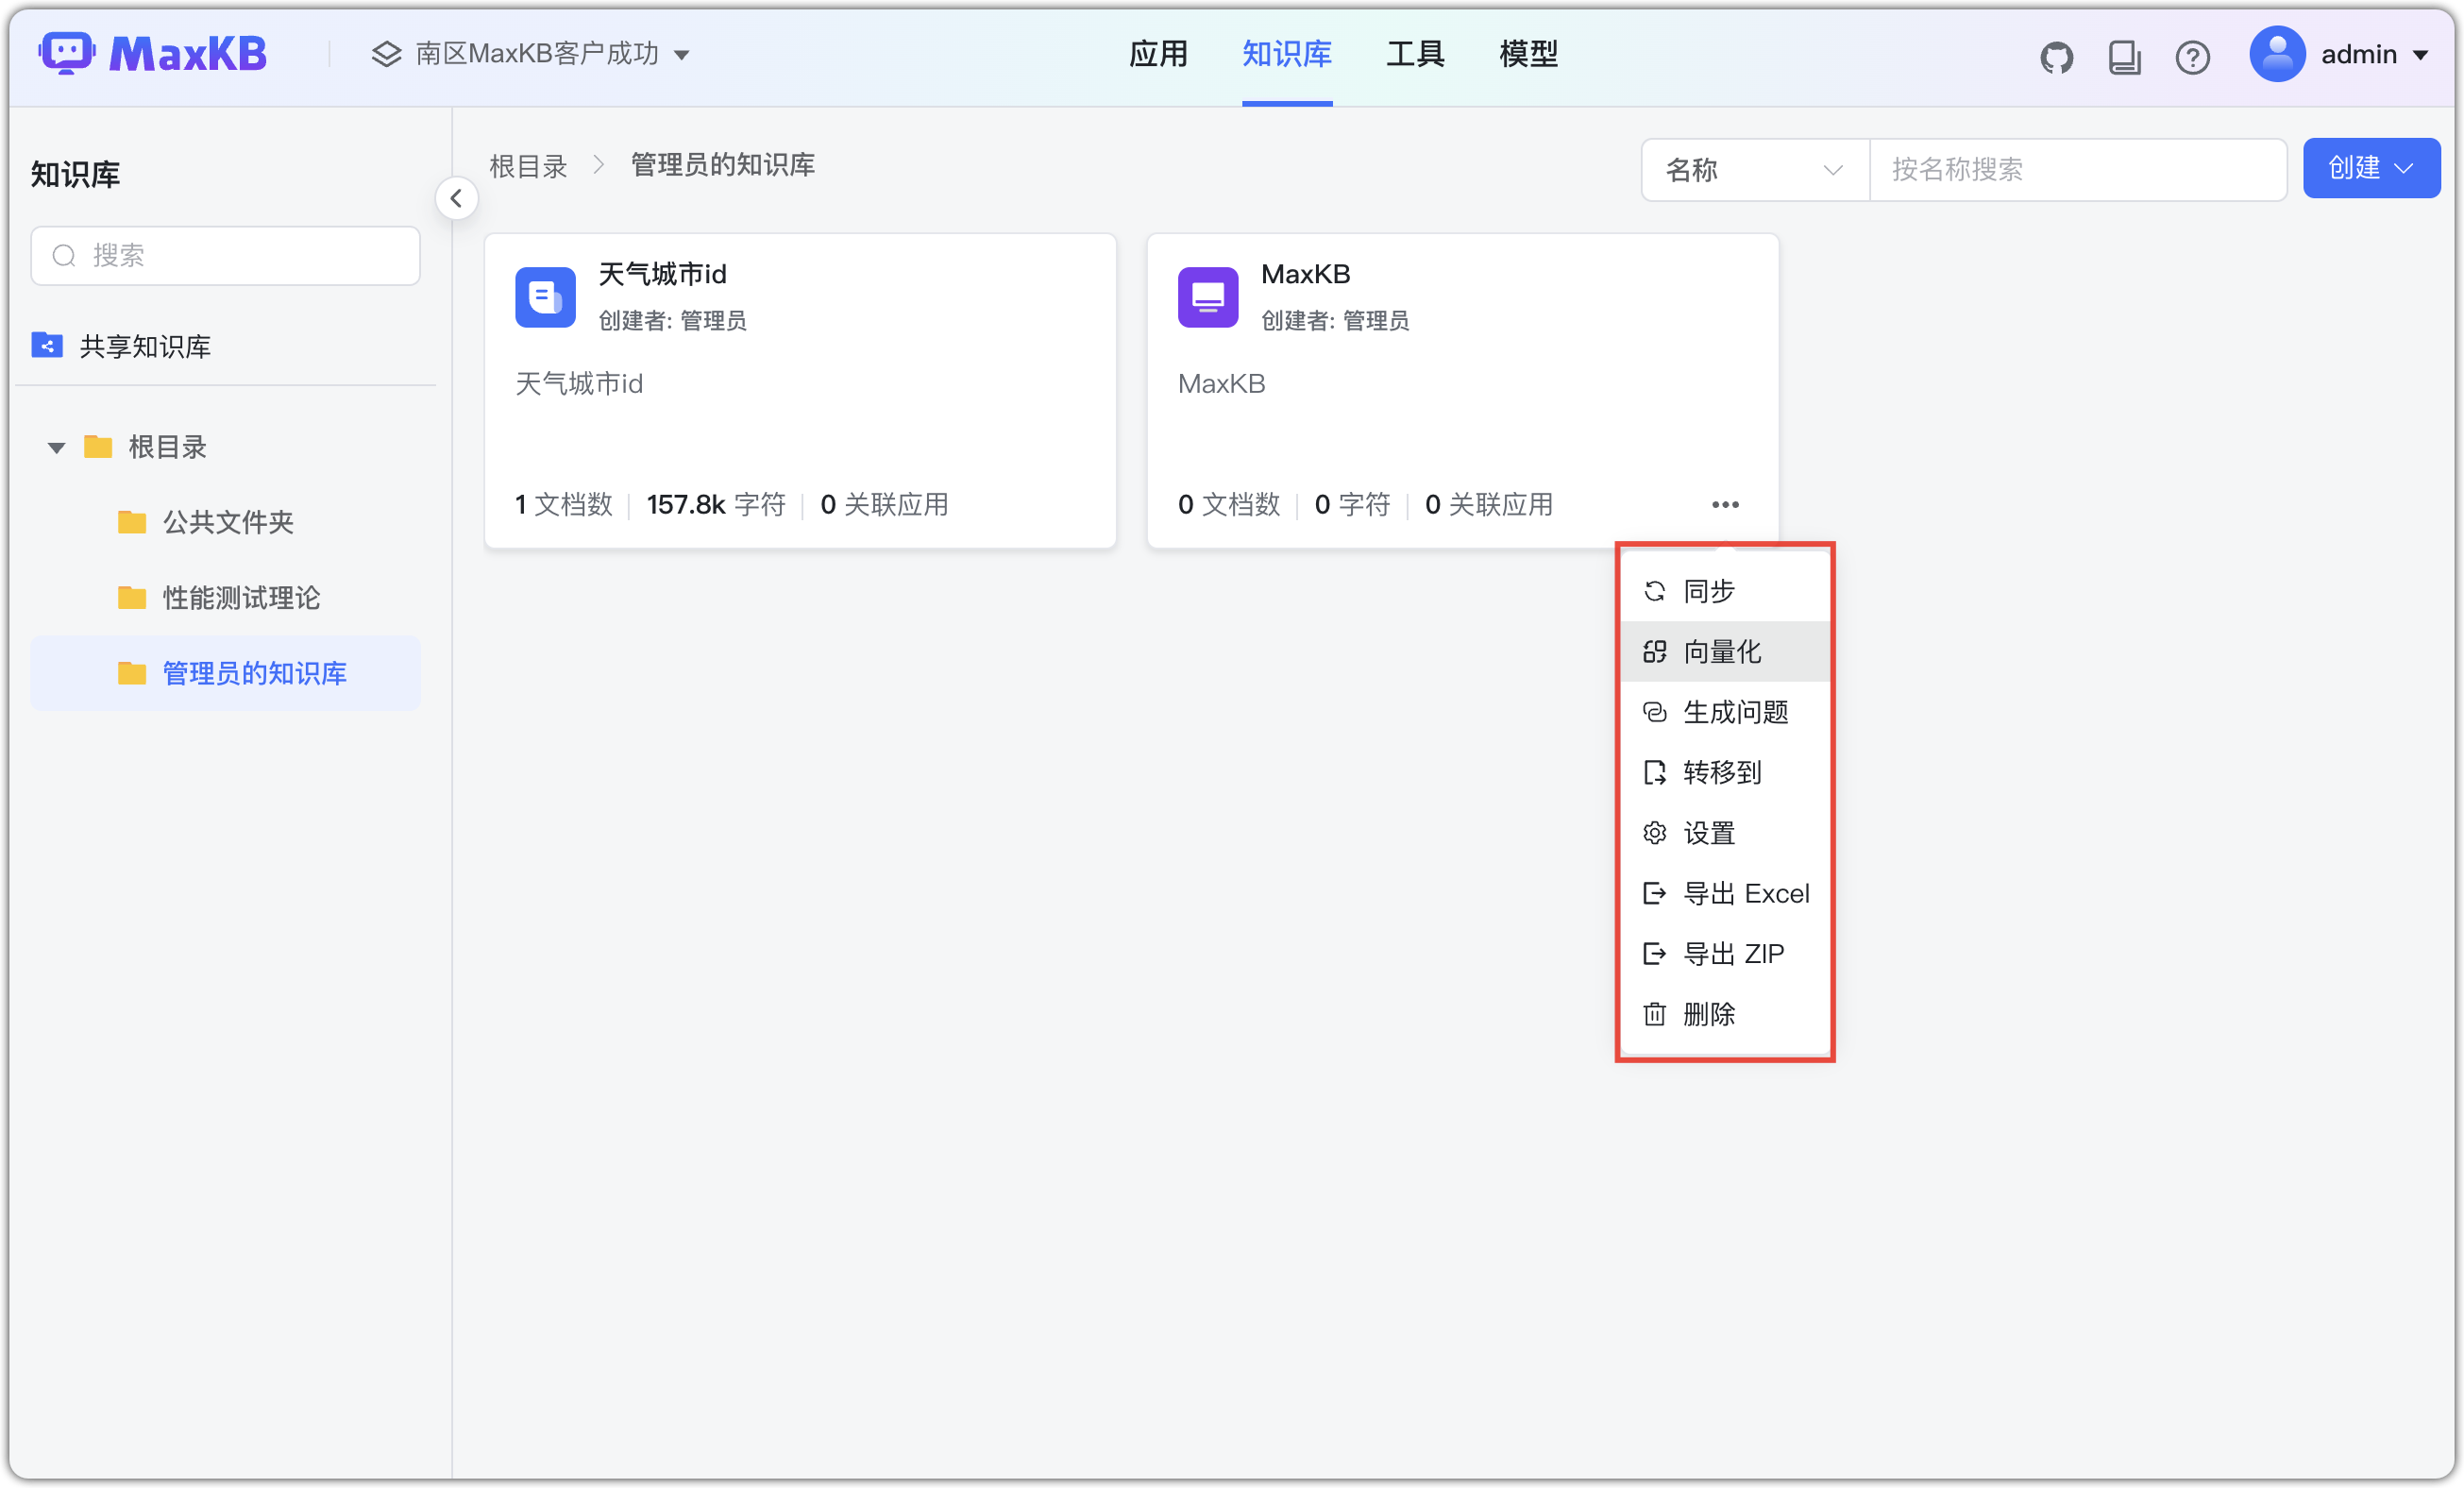The height and width of the screenshot is (1488, 2464).
Task: Click the MaxKB knowledge base purple icon
Action: coord(1207,297)
